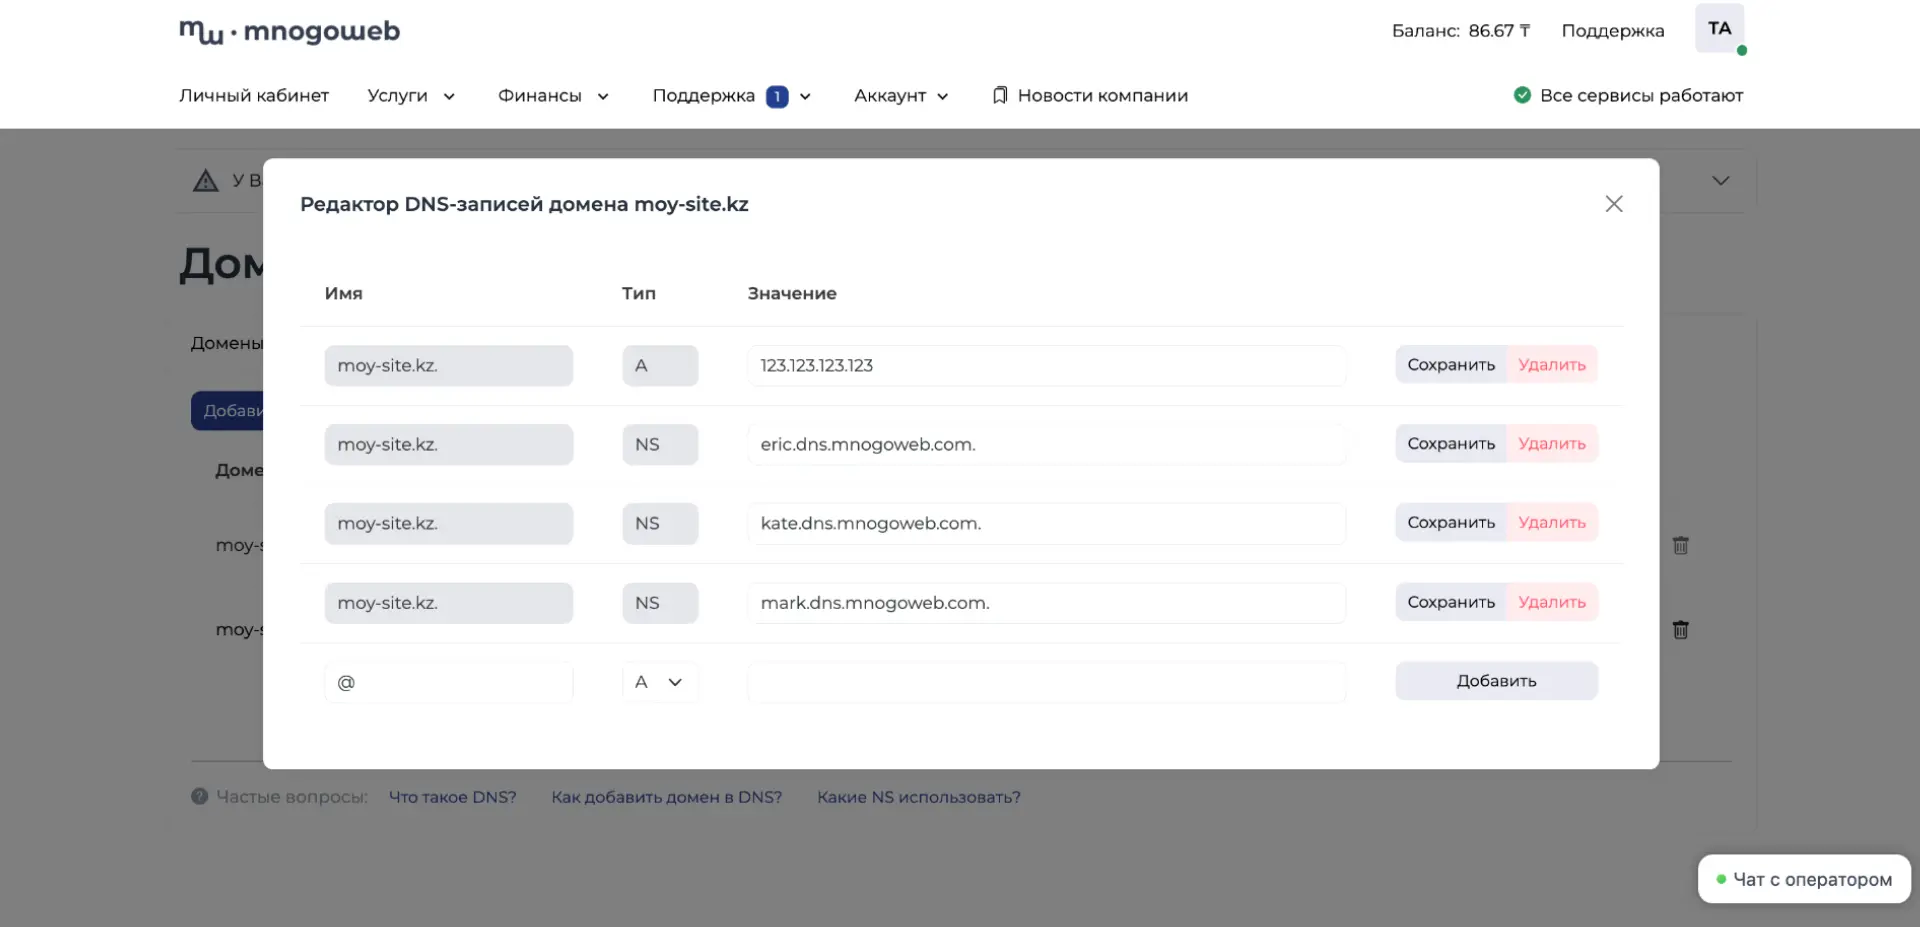Focus the empty new record value field
The image size is (1920, 927).
click(x=1046, y=682)
